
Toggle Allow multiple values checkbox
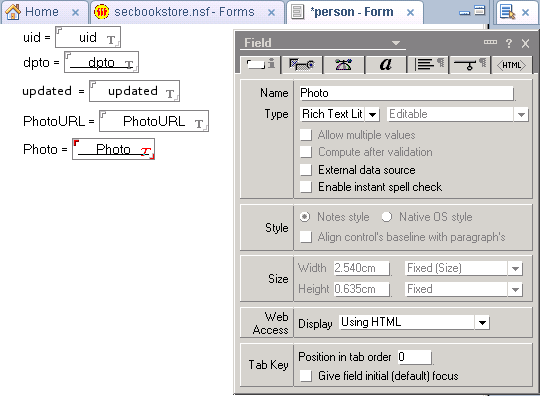pyautogui.click(x=306, y=135)
